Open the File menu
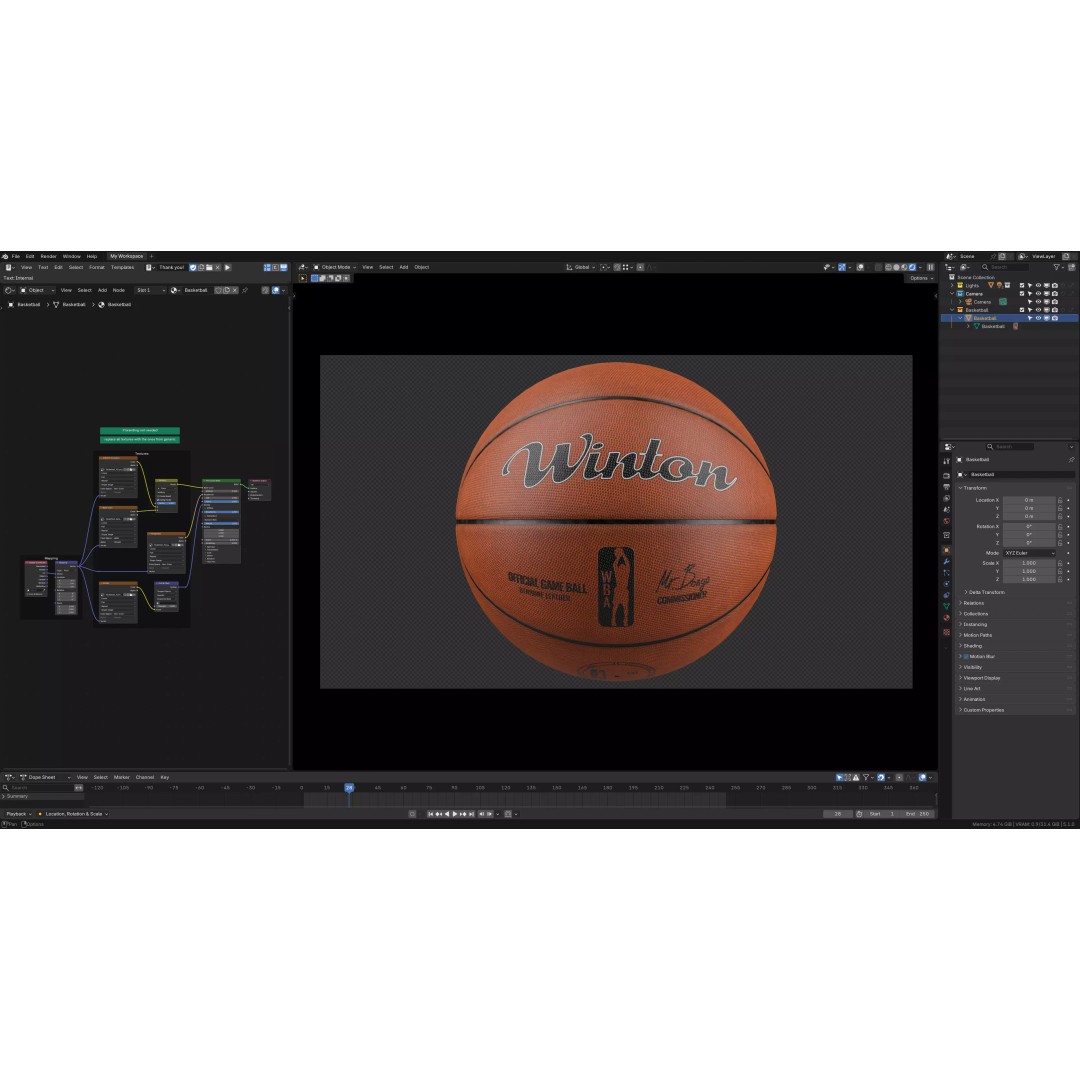The height and width of the screenshot is (1080, 1080). click(16, 256)
